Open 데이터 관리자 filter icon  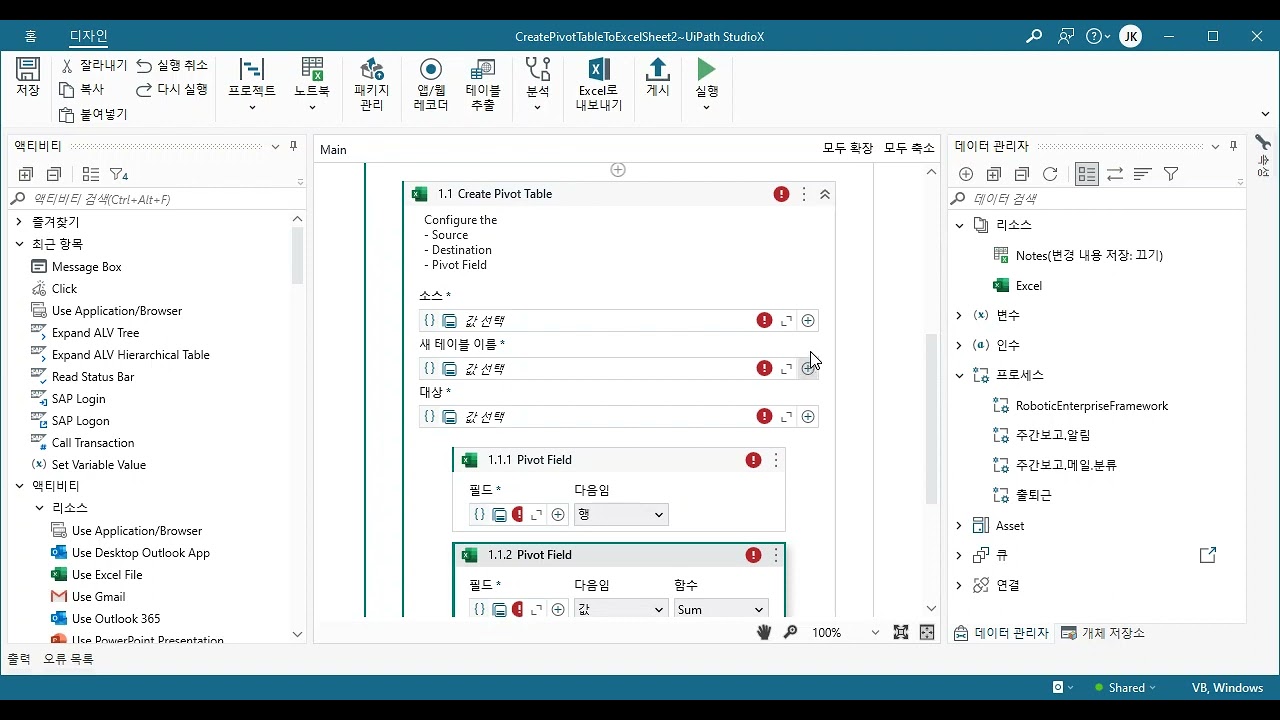pos(1171,174)
